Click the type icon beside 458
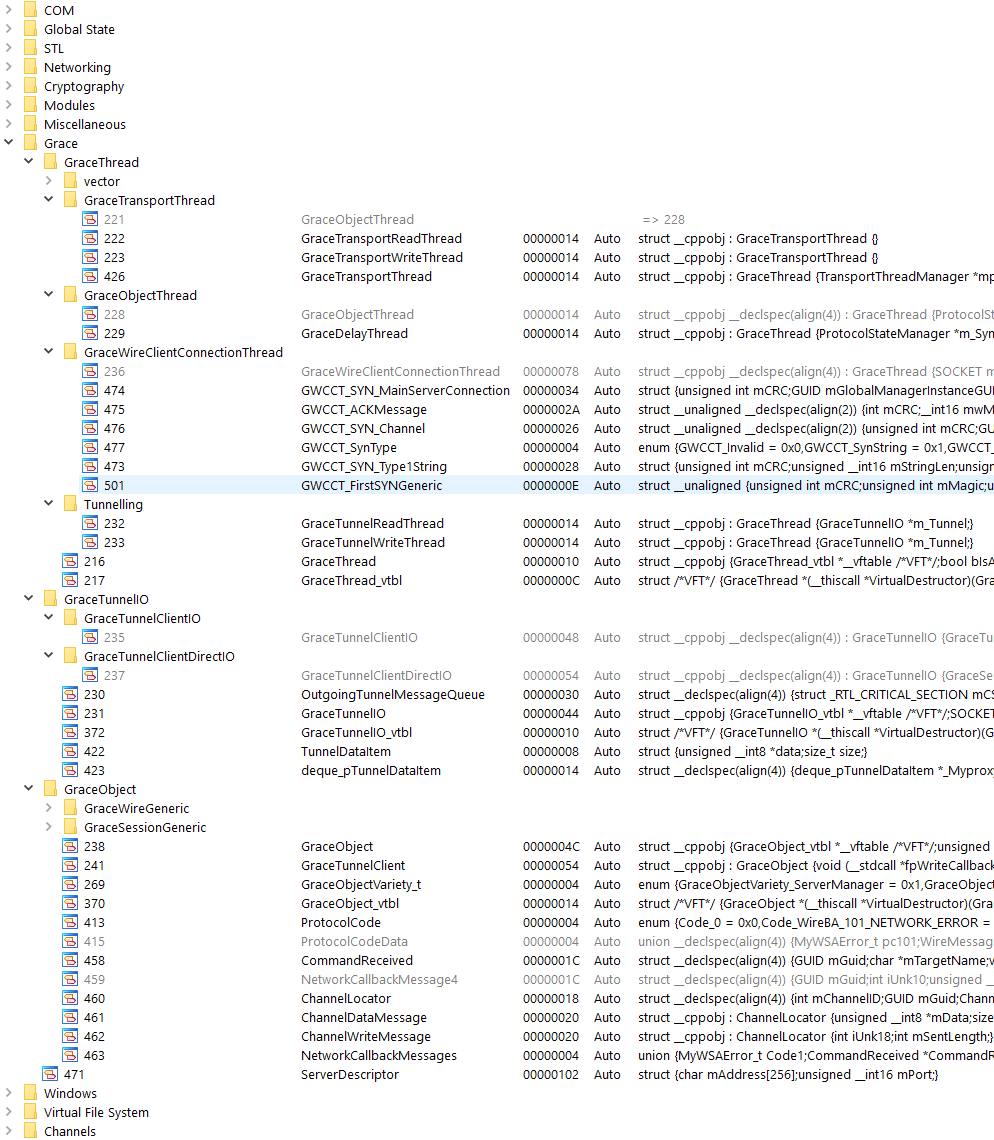Image resolution: width=994 pixels, height=1140 pixels. [70, 960]
